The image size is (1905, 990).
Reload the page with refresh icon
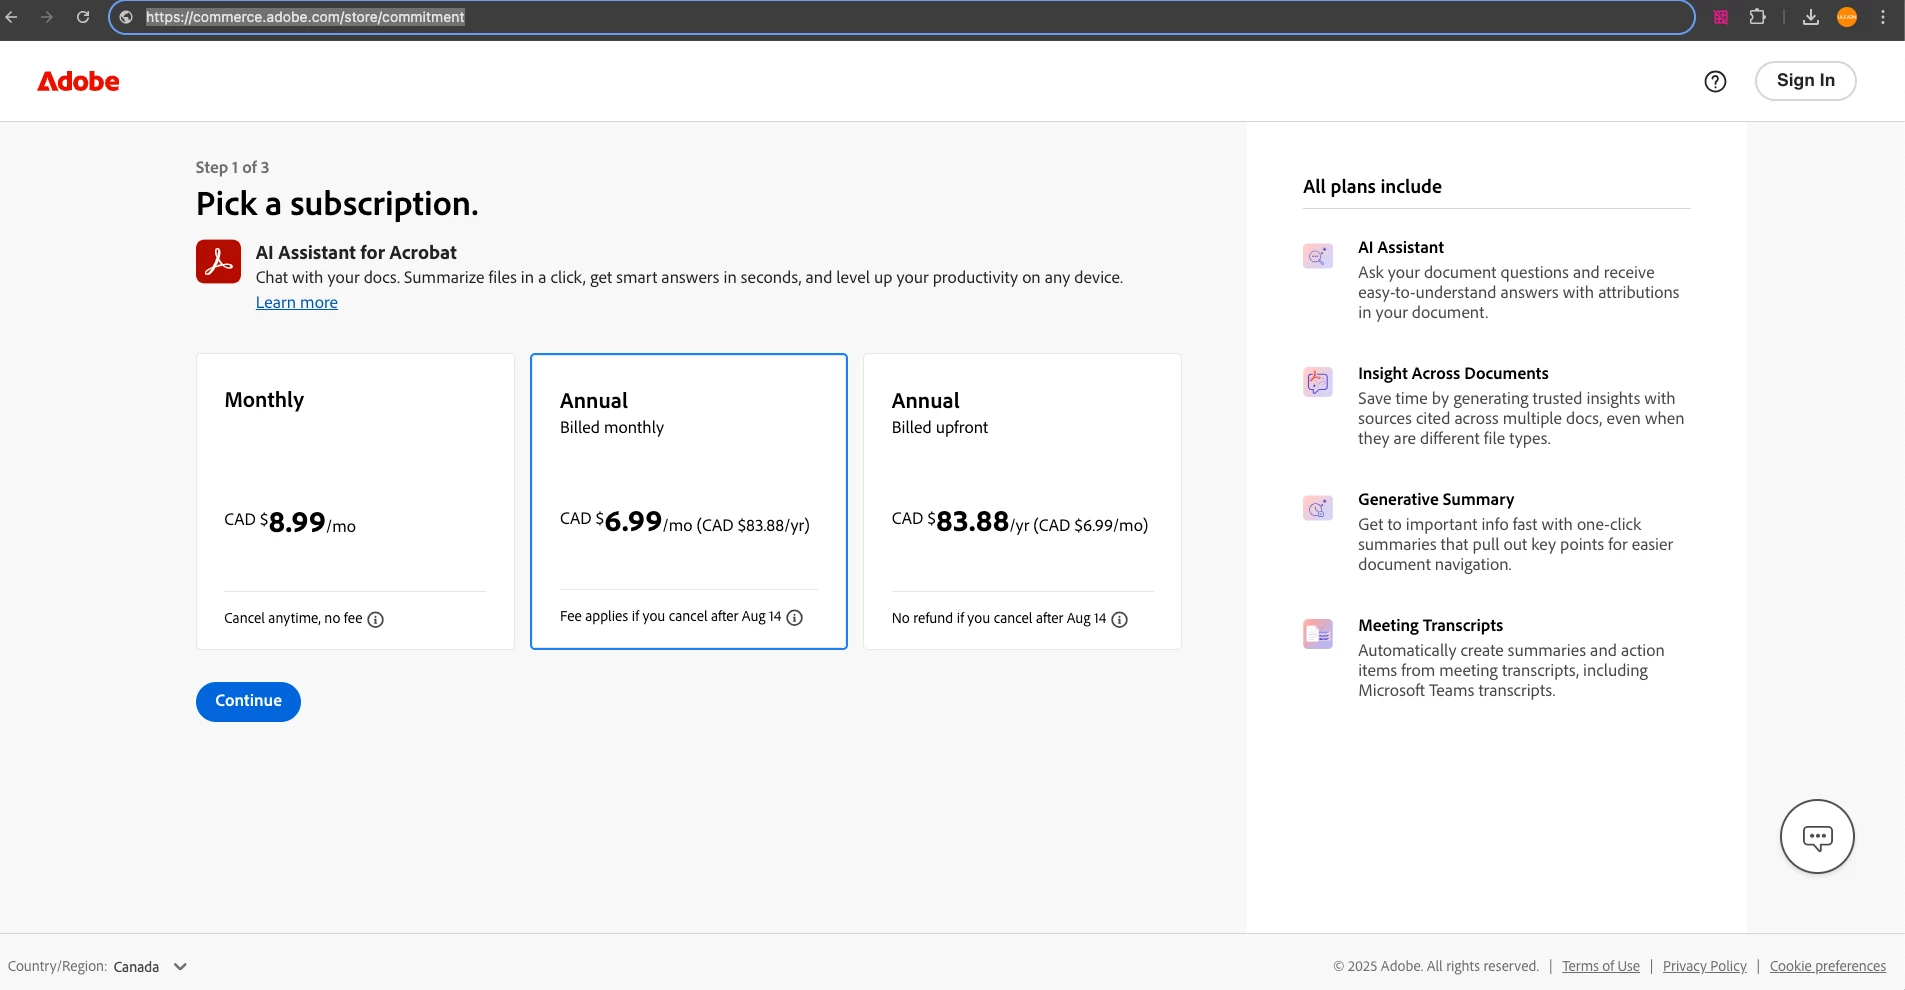pyautogui.click(x=83, y=17)
